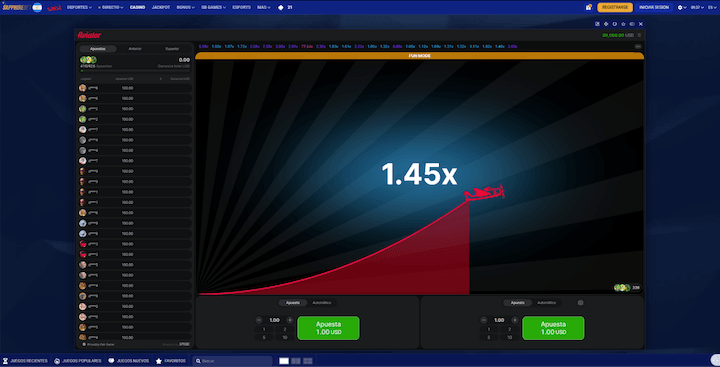Place bet with left green Apuesta button
Viewport: 720px width, 367px height.
pyautogui.click(x=328, y=328)
